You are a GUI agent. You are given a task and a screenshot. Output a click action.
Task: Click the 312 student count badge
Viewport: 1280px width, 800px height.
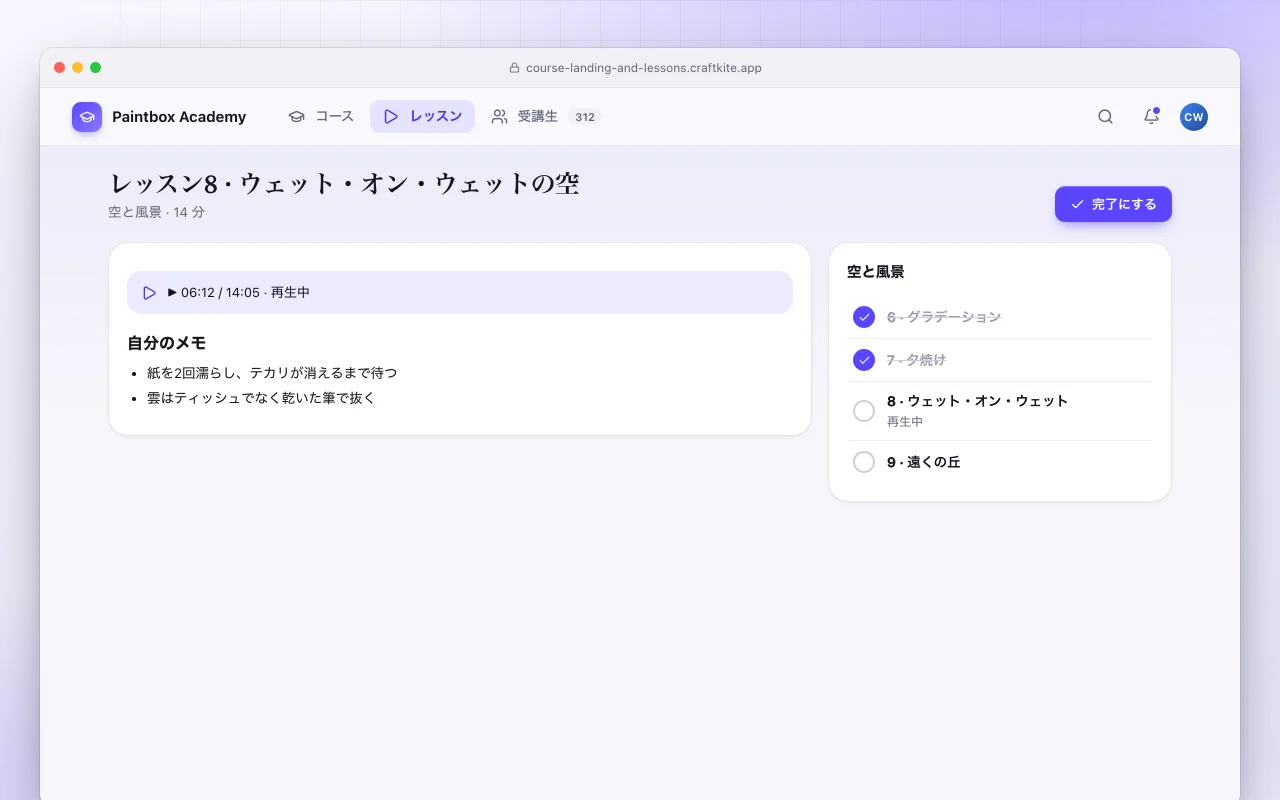(x=585, y=117)
